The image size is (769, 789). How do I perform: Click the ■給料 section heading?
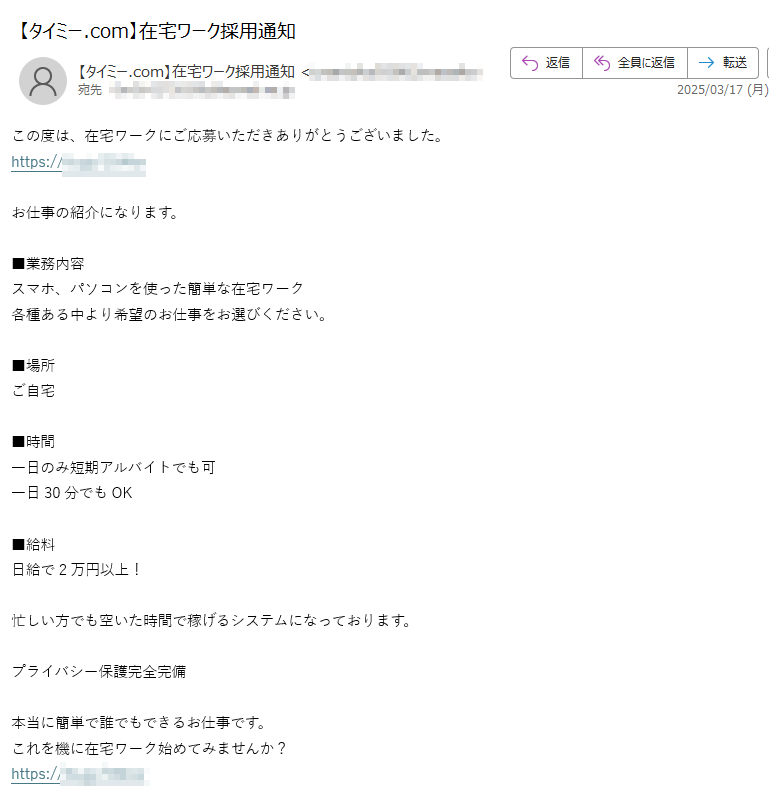pos(34,544)
